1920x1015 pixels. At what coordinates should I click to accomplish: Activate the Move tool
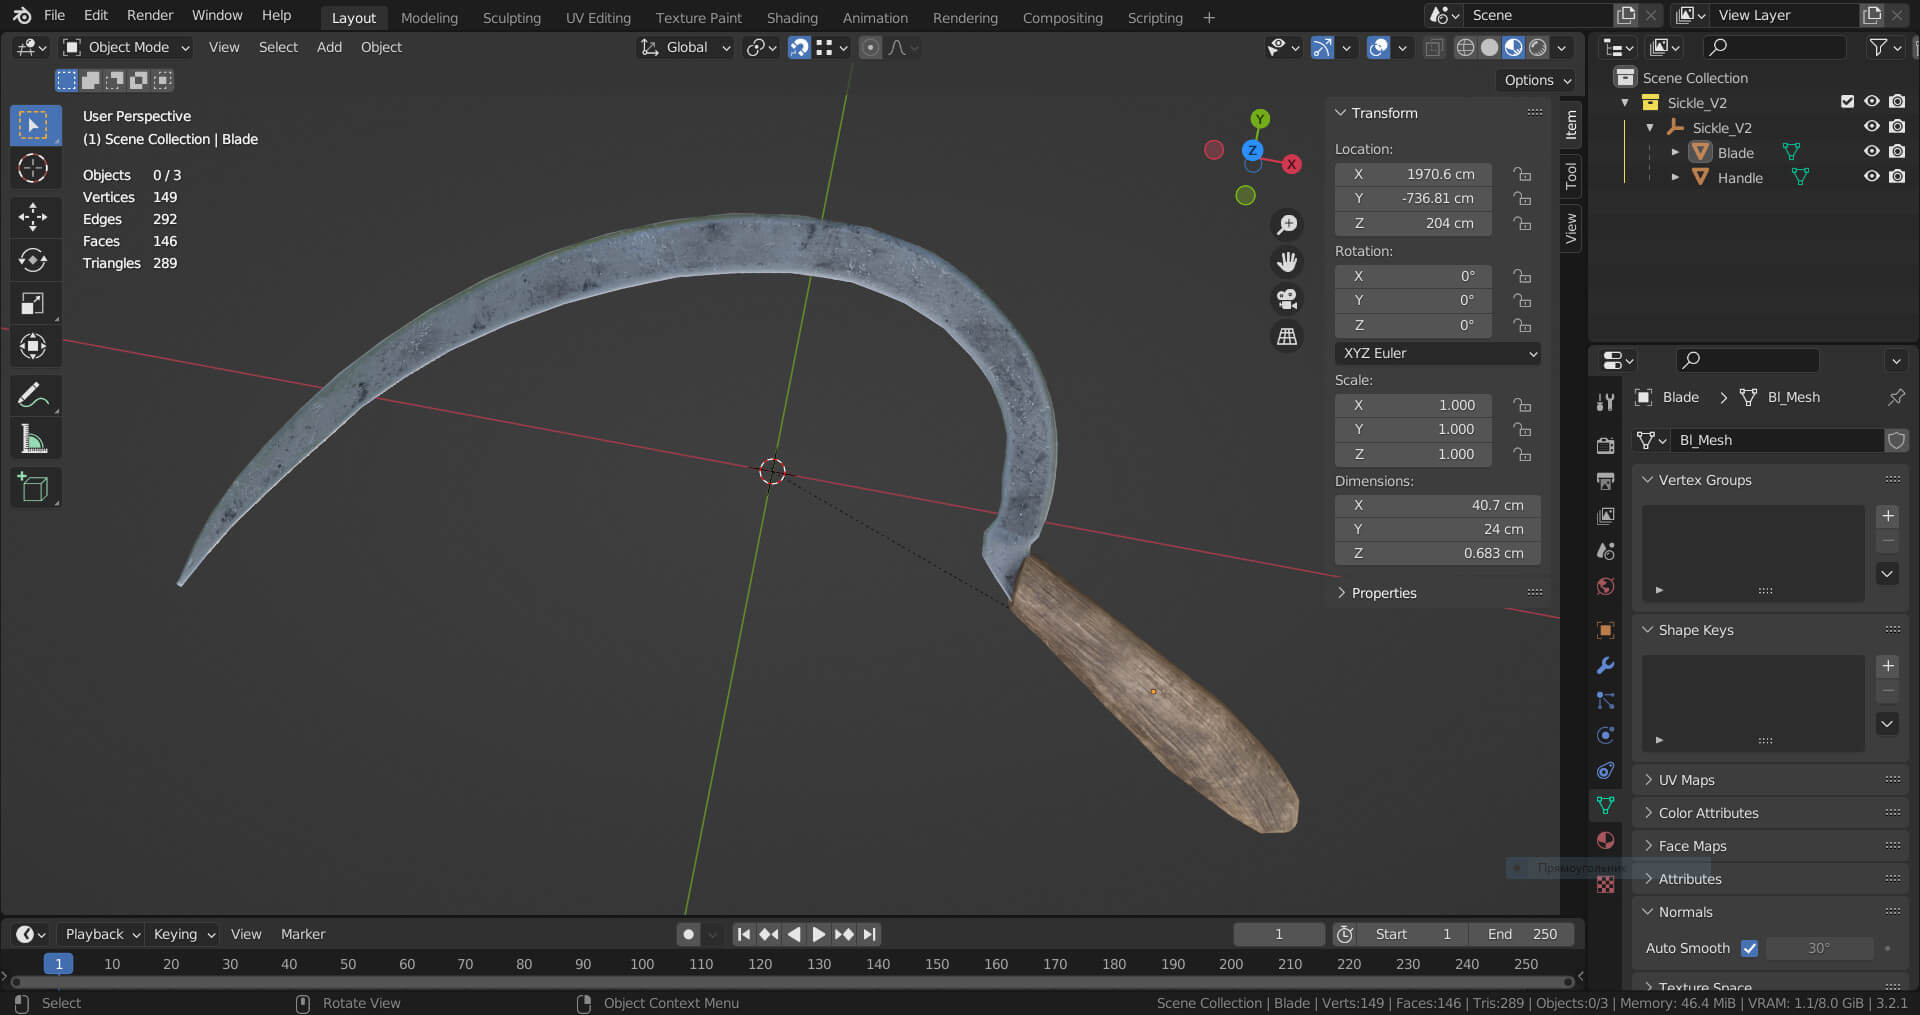pyautogui.click(x=34, y=216)
